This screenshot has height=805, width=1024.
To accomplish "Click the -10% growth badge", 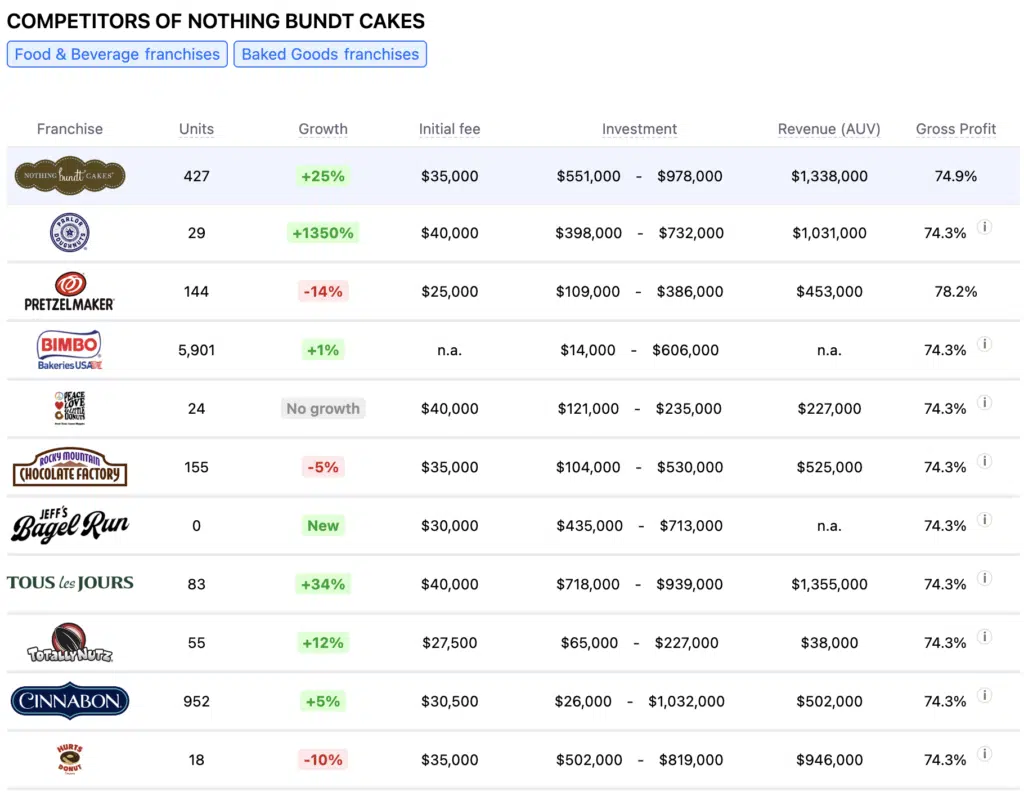I will tap(323, 760).
